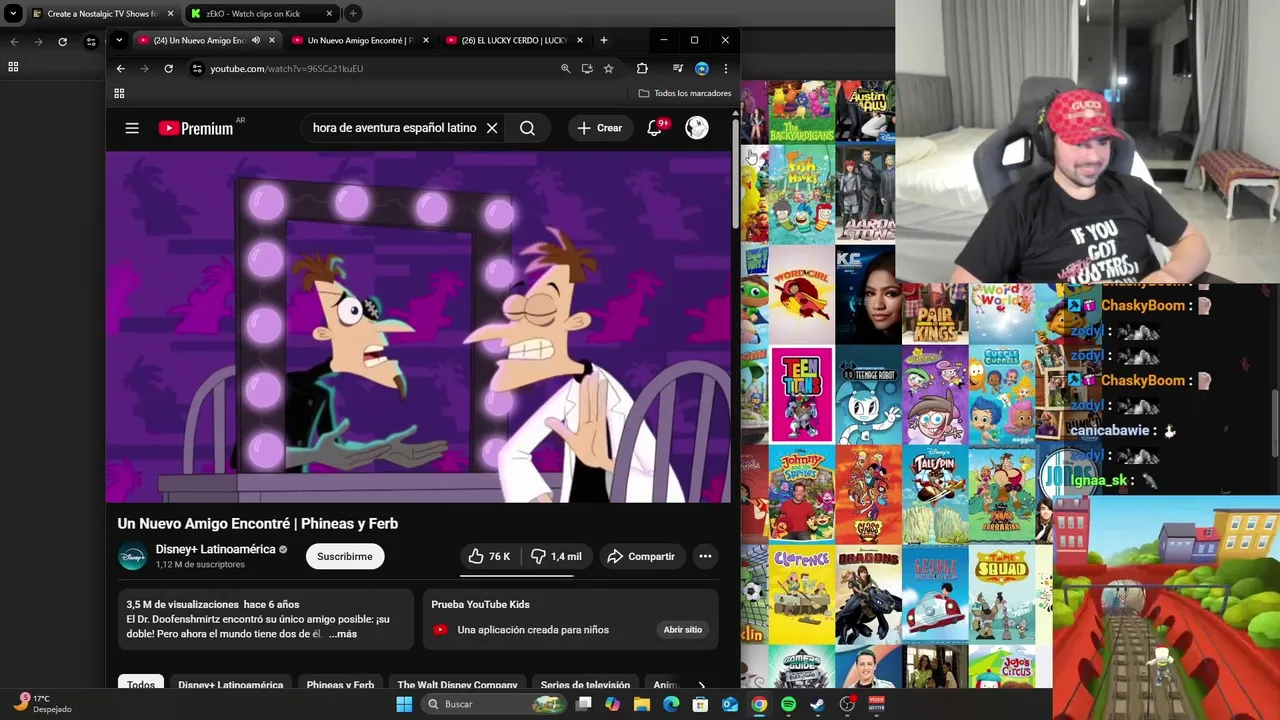Click the address bar URL youtube.com

click(x=286, y=69)
